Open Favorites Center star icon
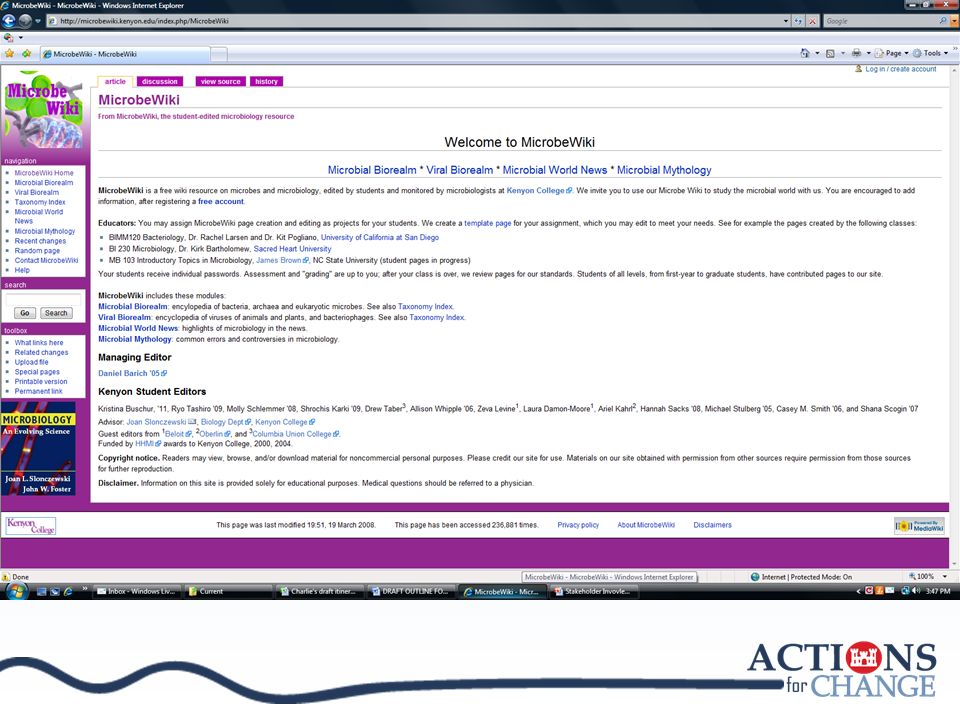 pyautogui.click(x=9, y=54)
